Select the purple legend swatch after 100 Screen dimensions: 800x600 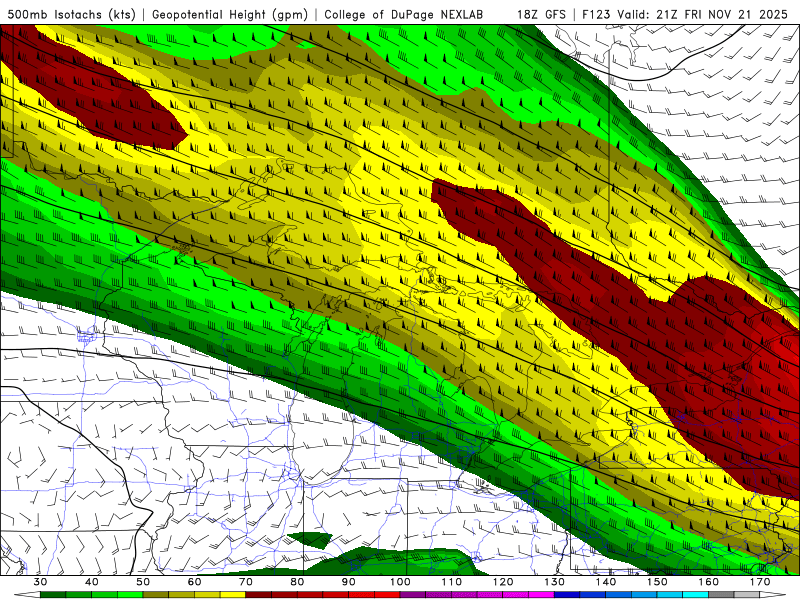(413, 595)
